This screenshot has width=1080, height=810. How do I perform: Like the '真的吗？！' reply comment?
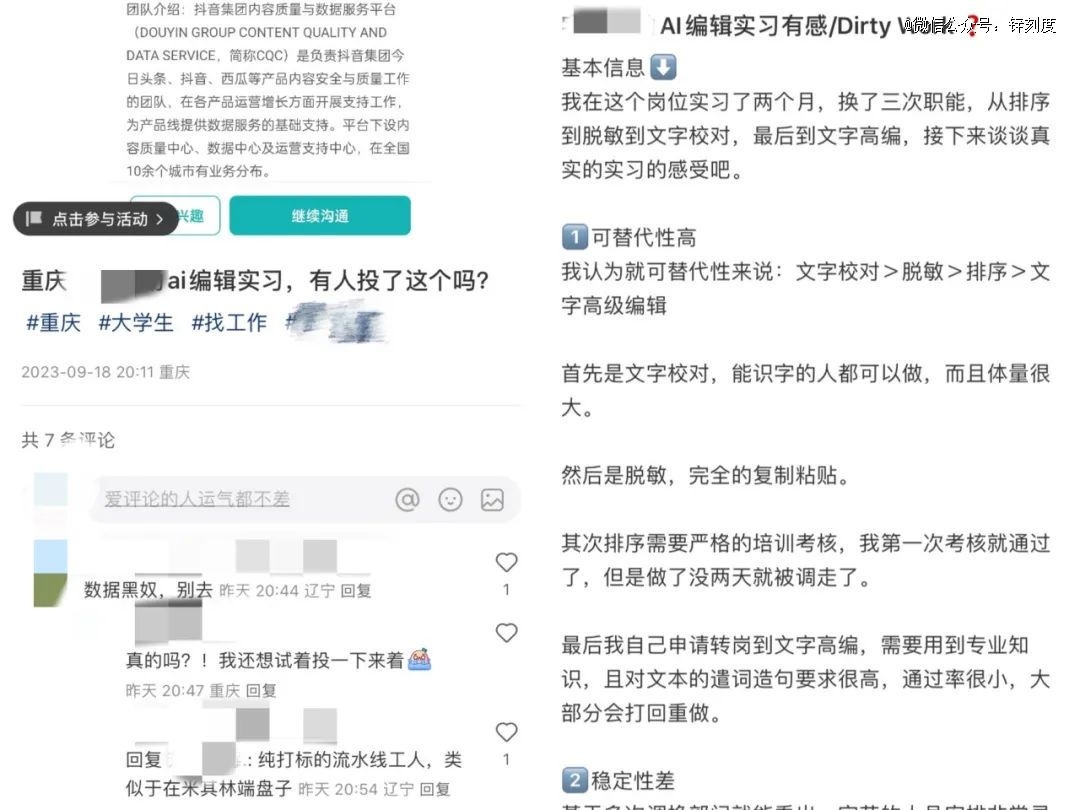pyautogui.click(x=506, y=632)
